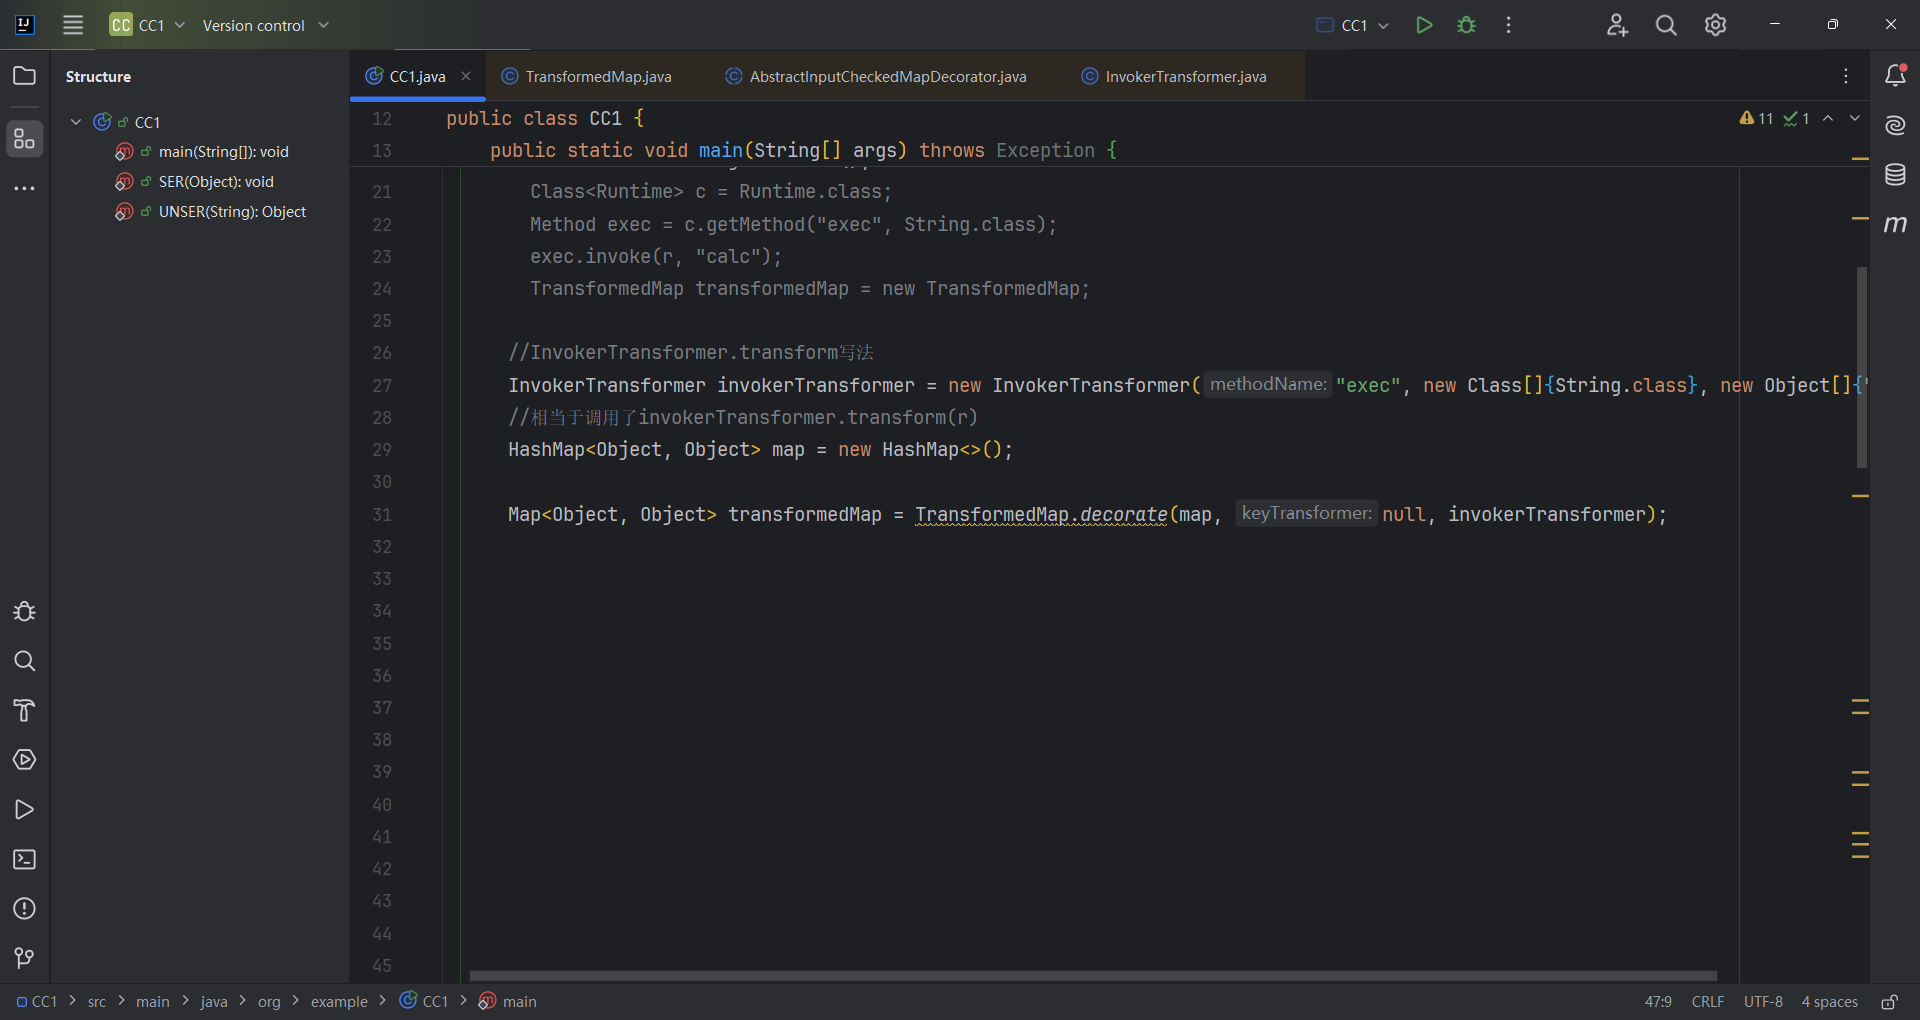Change file encoding UTF-8
Image resolution: width=1920 pixels, height=1020 pixels.
pyautogui.click(x=1763, y=1002)
